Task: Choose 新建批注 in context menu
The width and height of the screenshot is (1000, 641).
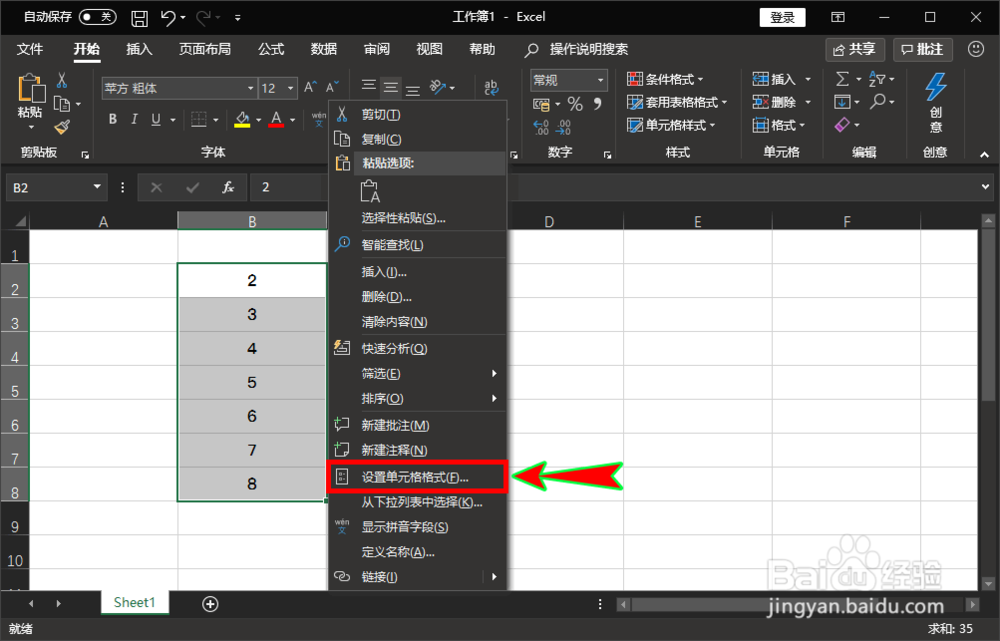Action: point(418,425)
